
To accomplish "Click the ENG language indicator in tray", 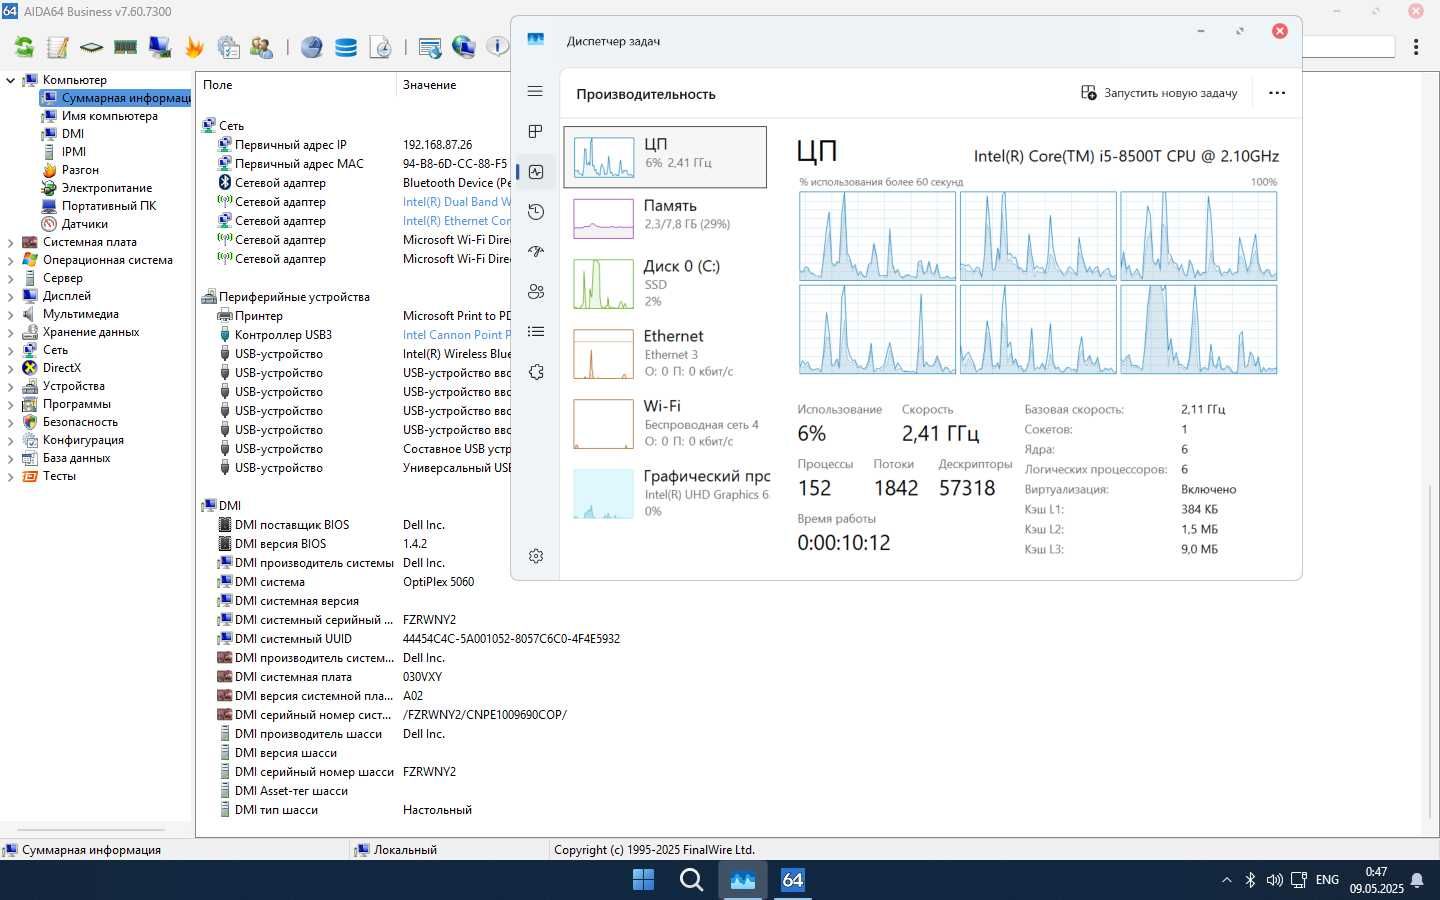I will click(x=1327, y=880).
